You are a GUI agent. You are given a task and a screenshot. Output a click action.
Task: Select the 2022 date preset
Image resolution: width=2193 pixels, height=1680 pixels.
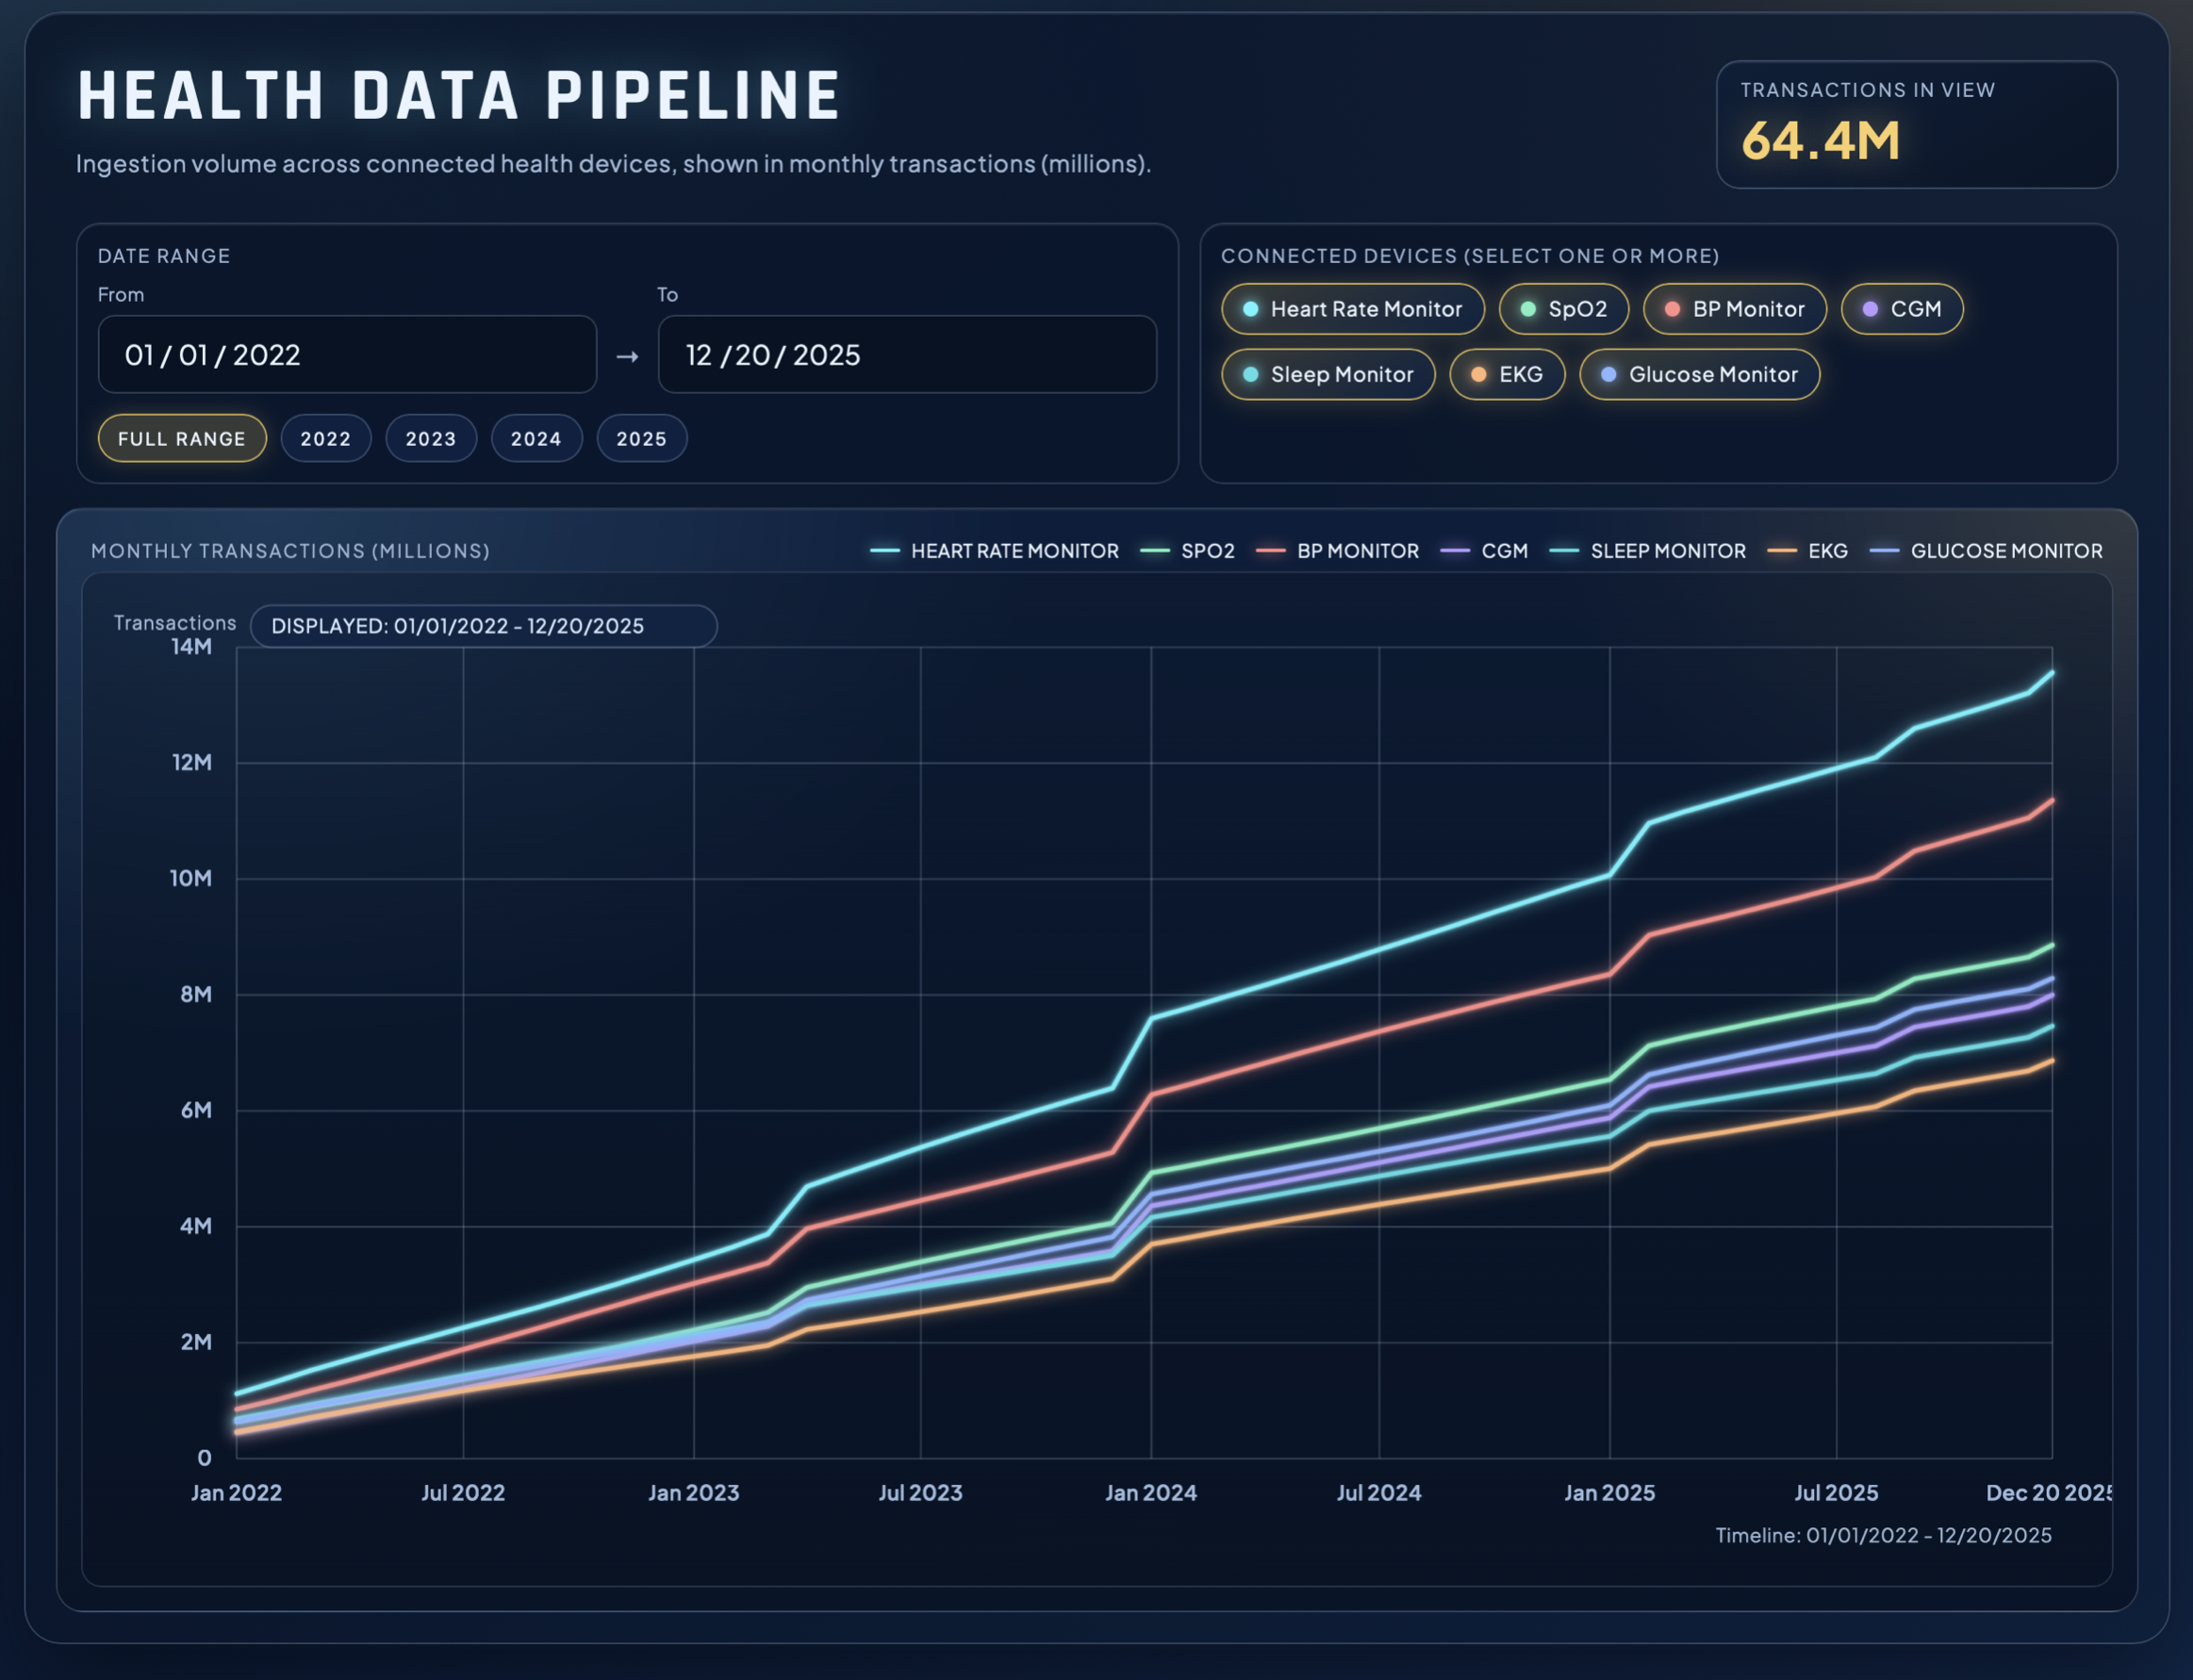coord(326,438)
